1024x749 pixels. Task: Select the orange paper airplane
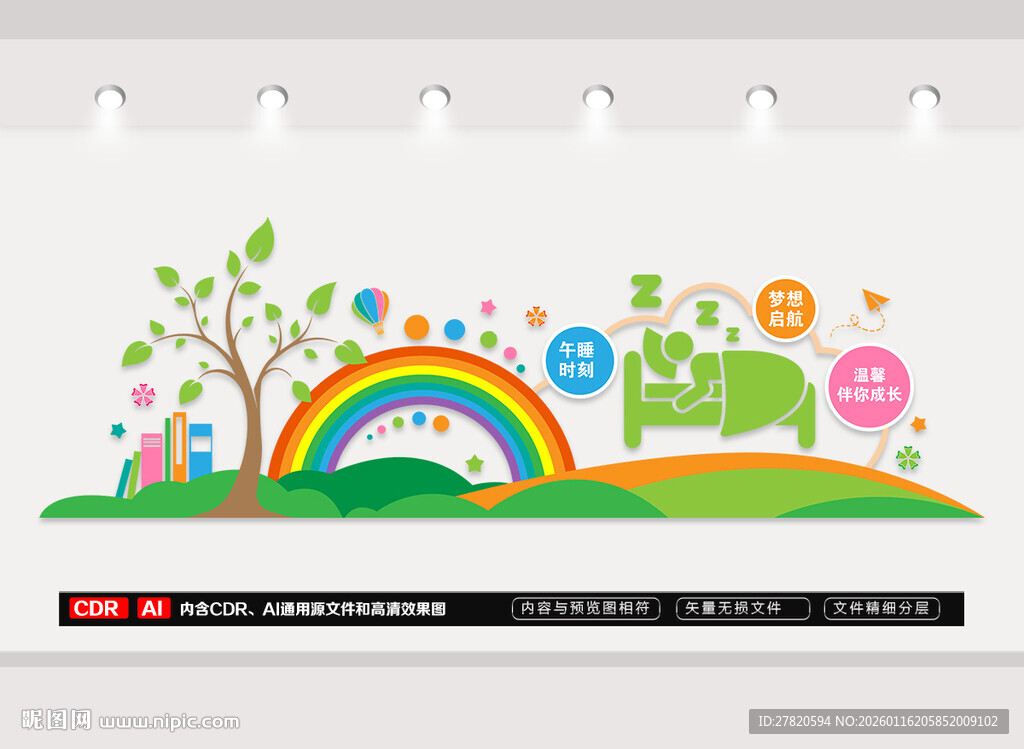[x=874, y=301]
